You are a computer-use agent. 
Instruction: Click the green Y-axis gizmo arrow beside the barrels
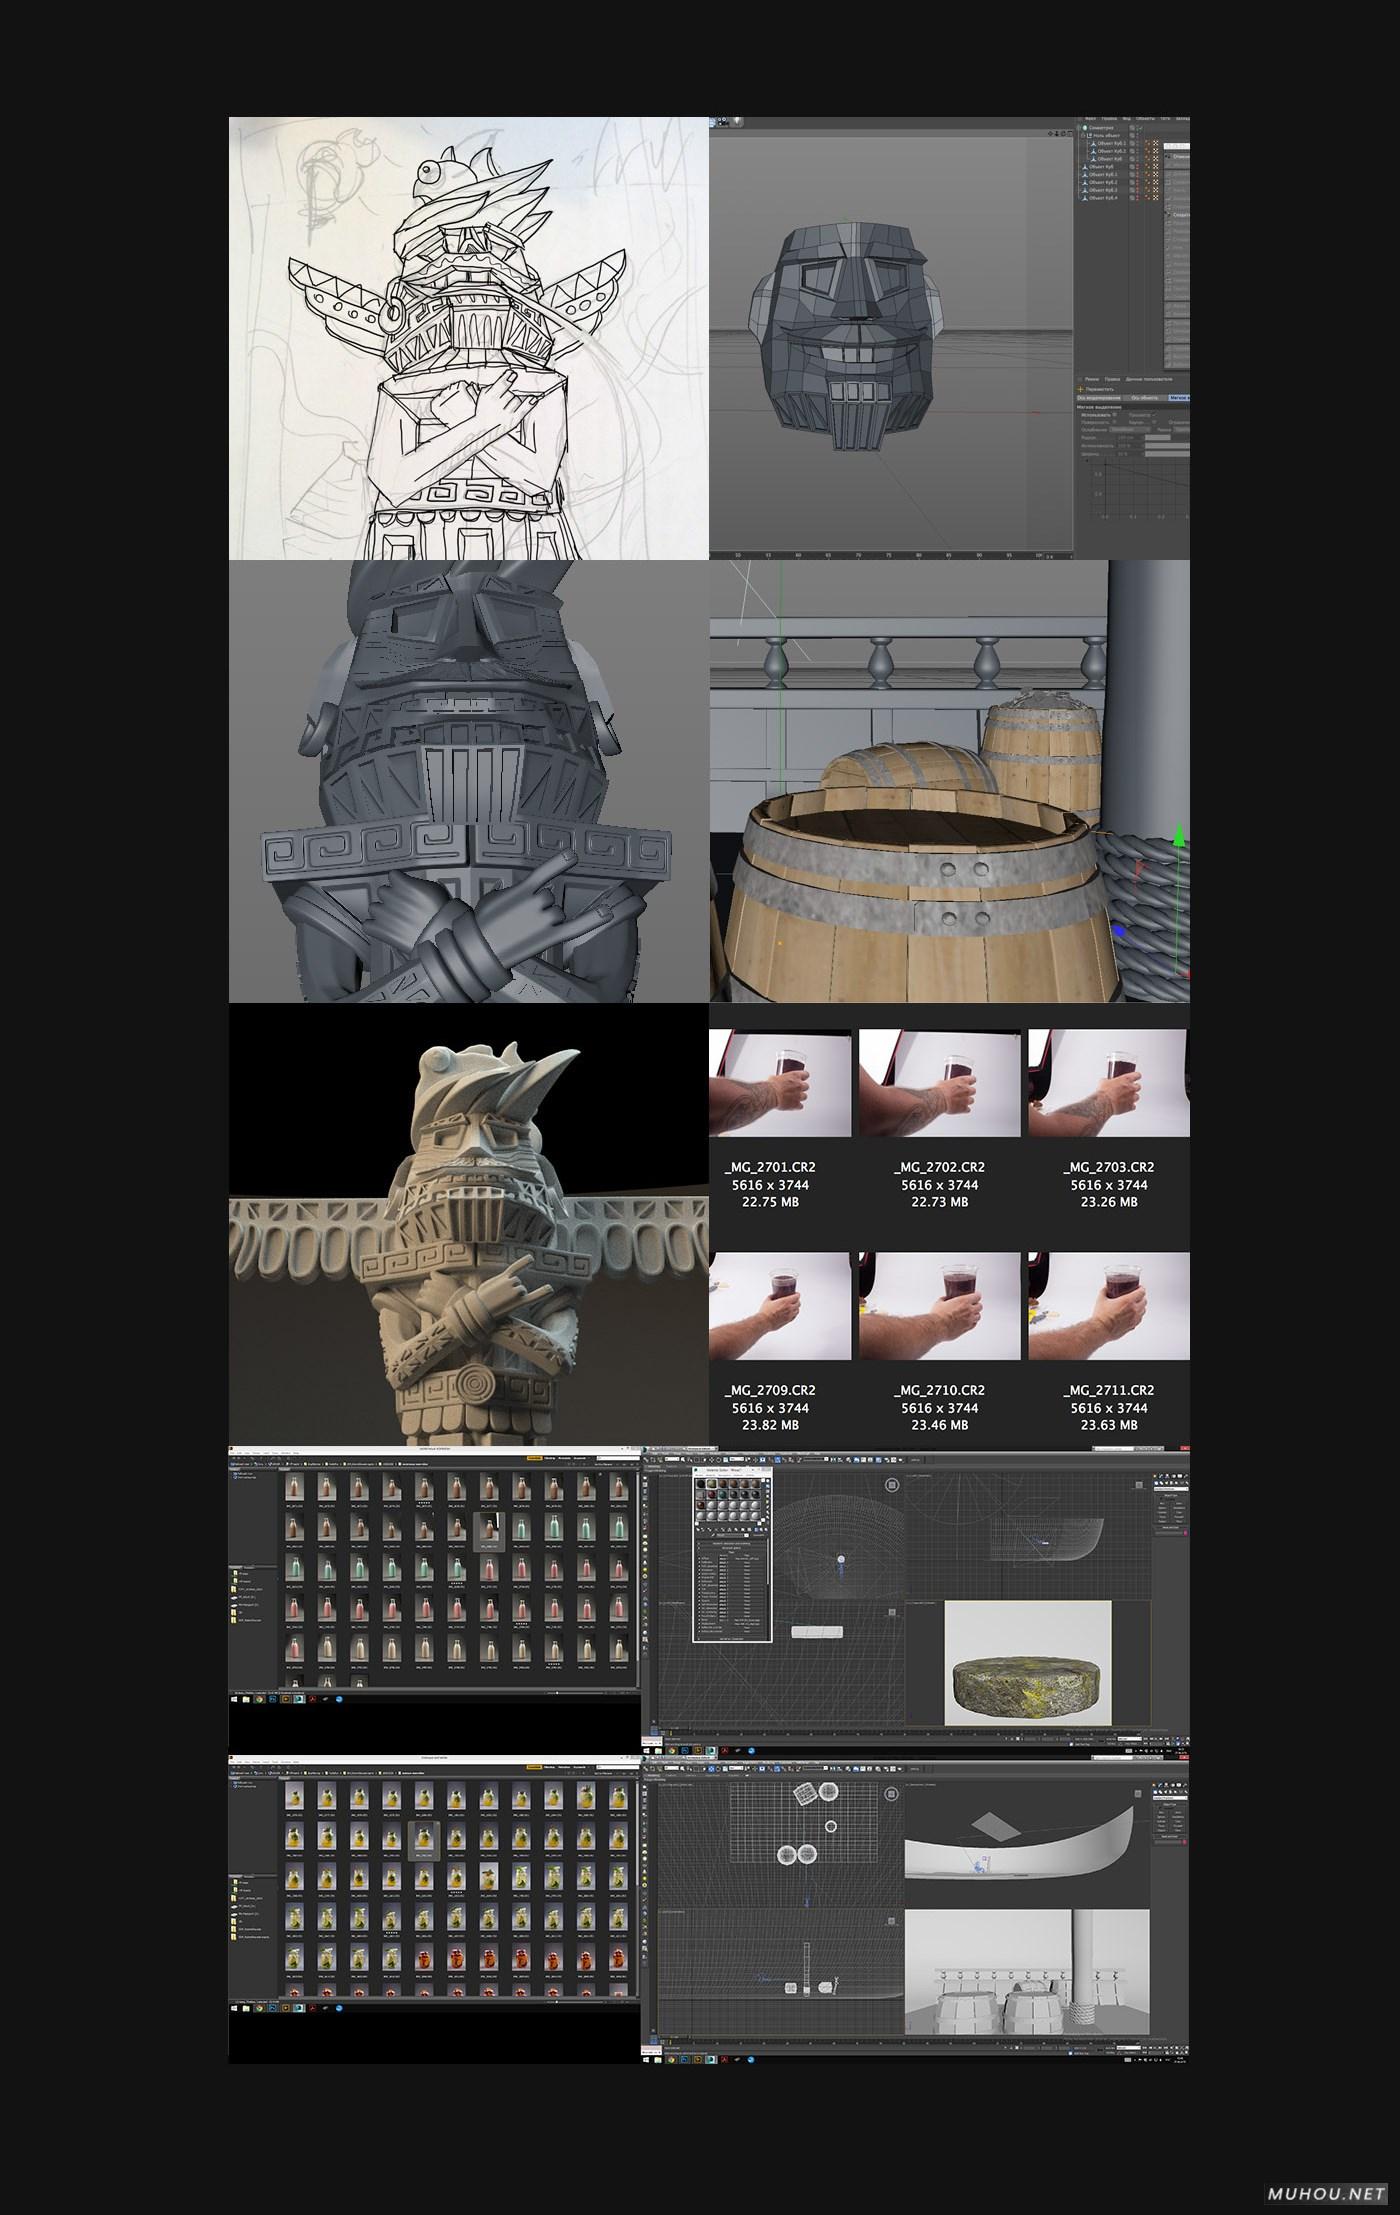point(1180,836)
